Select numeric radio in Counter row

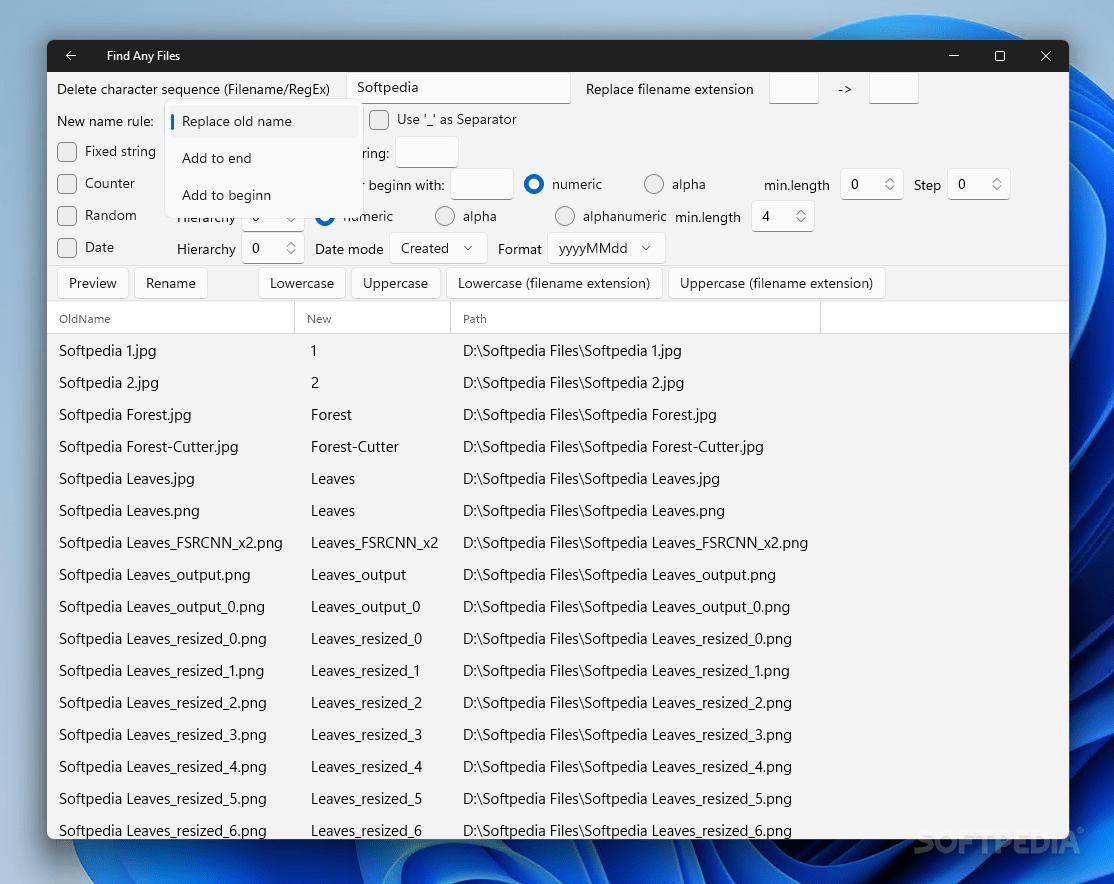pos(534,184)
